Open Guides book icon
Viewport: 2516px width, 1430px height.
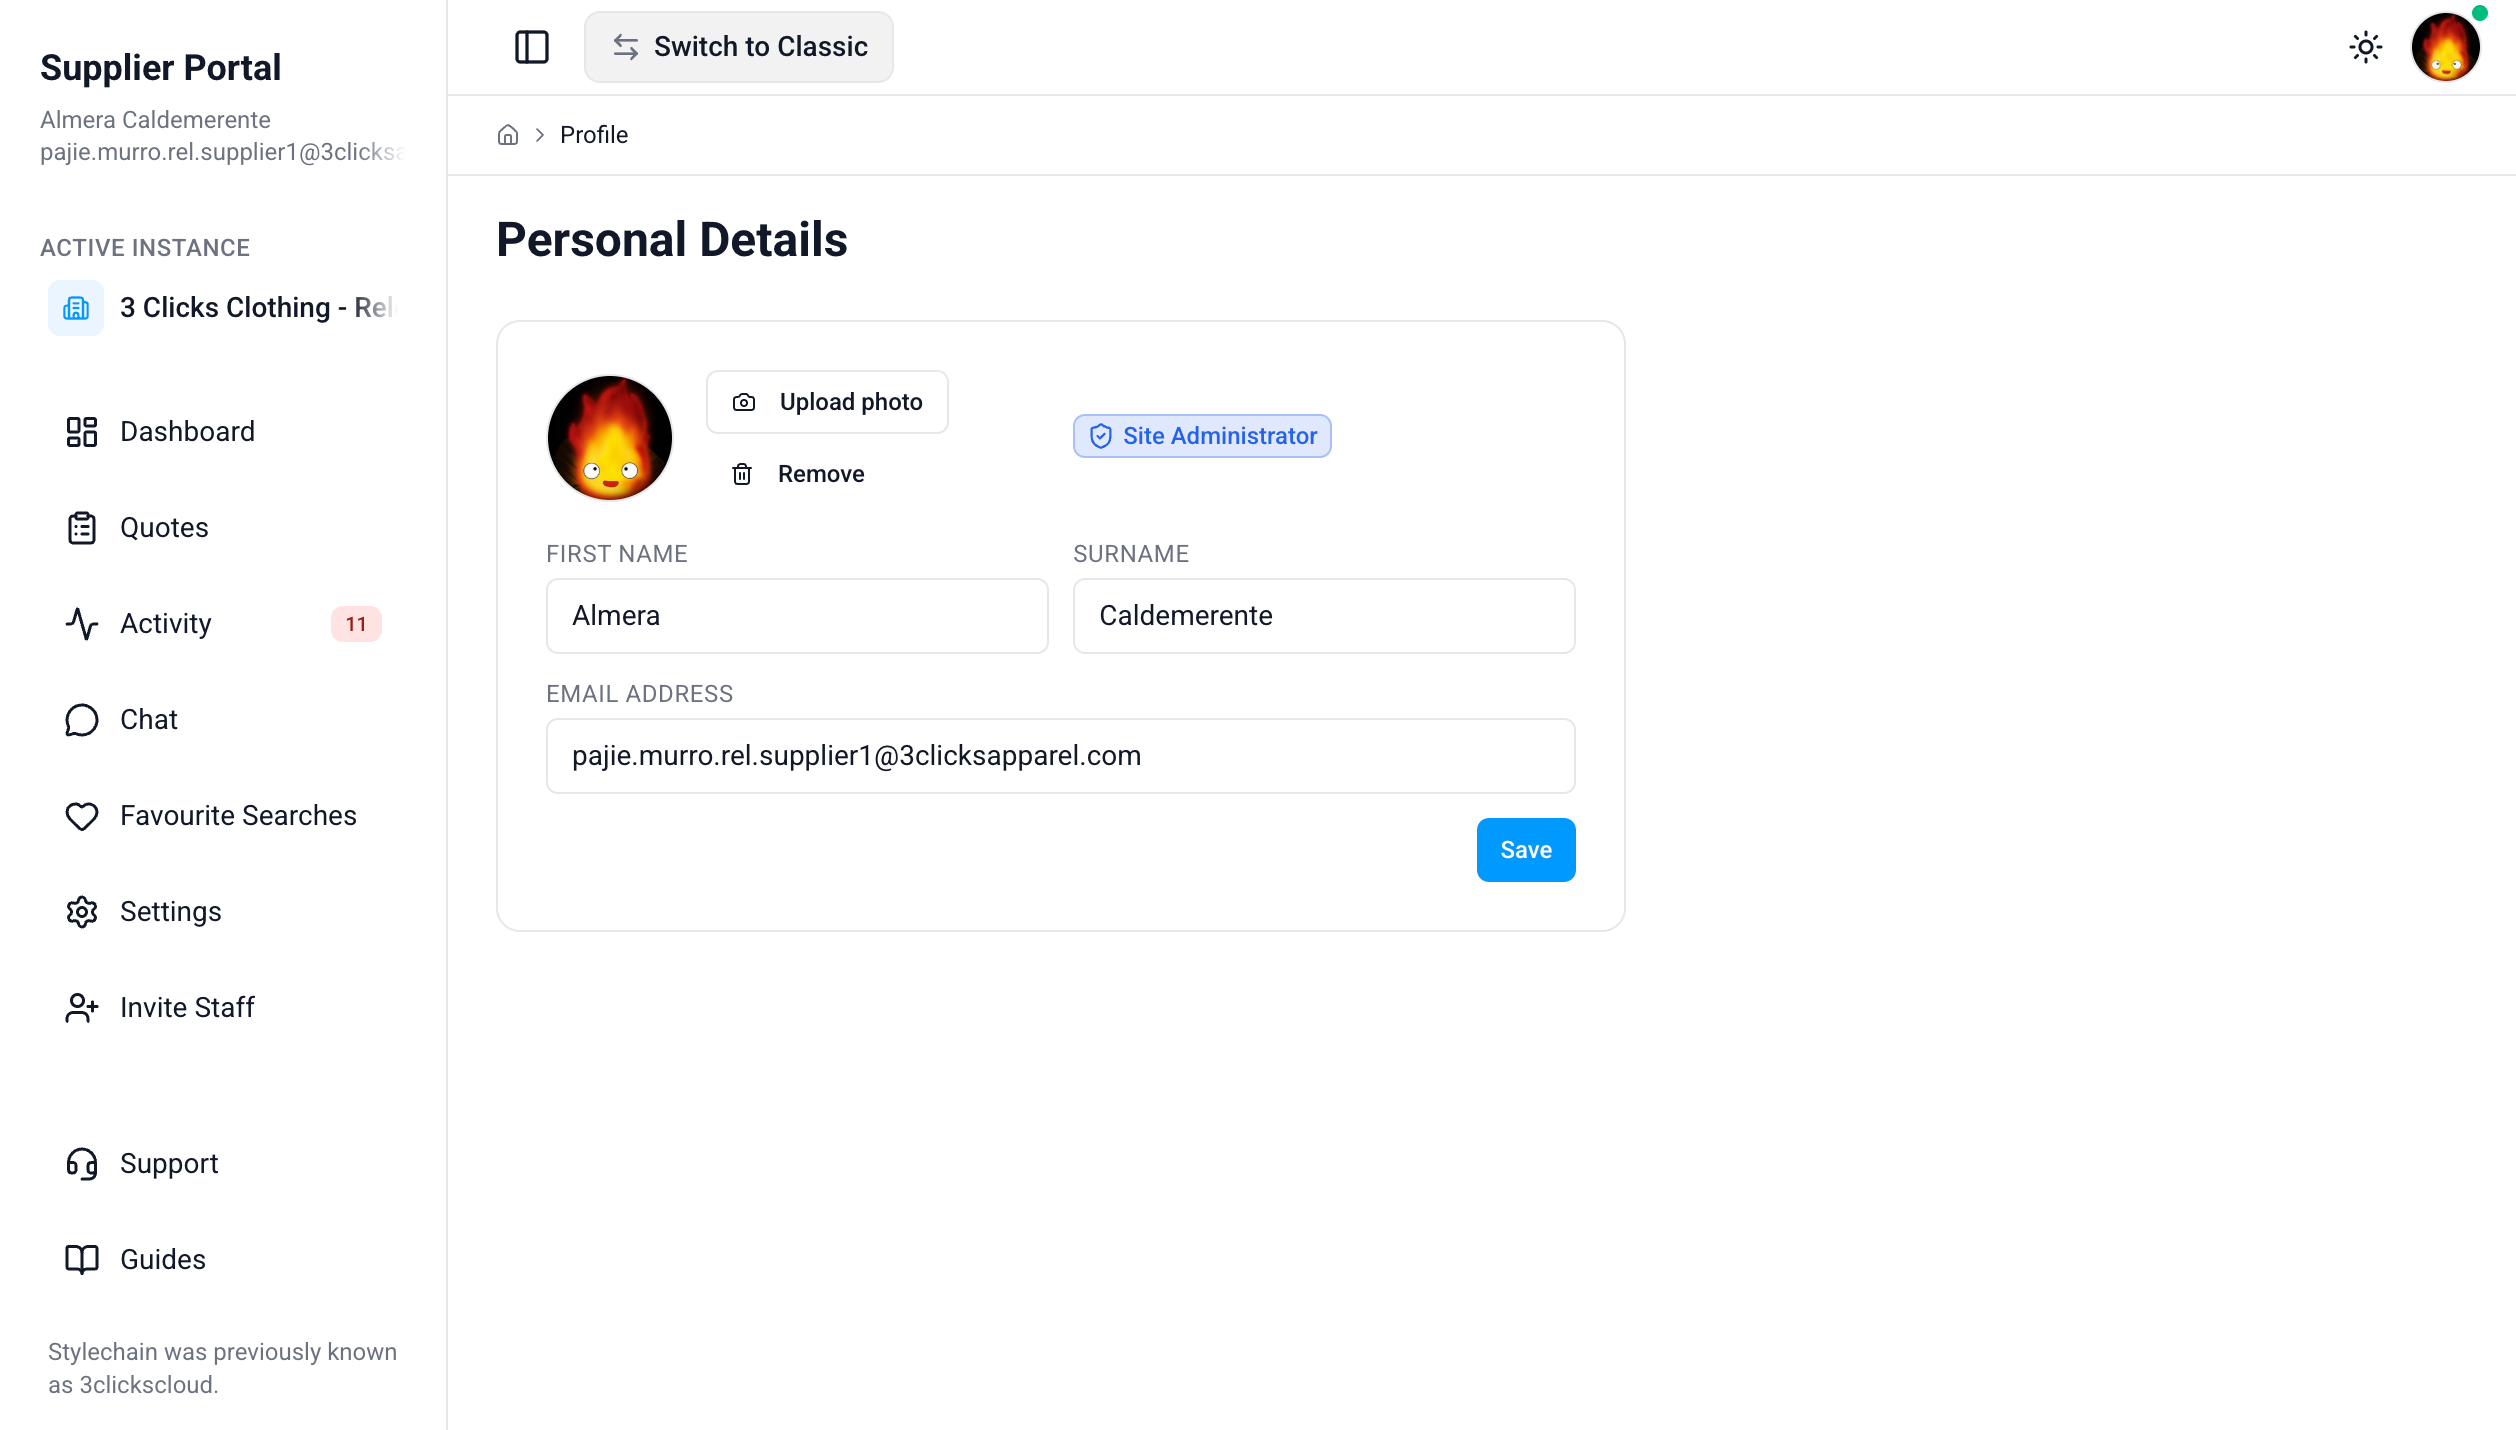point(82,1260)
